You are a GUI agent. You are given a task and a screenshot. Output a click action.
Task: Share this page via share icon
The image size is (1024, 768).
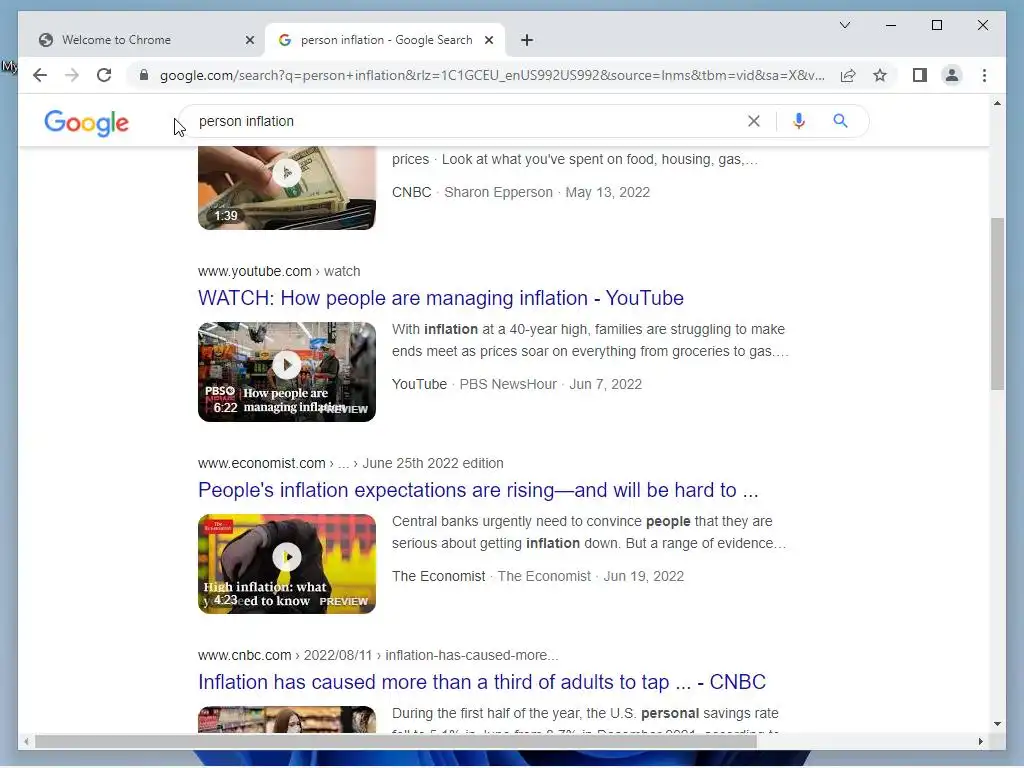[x=848, y=75]
